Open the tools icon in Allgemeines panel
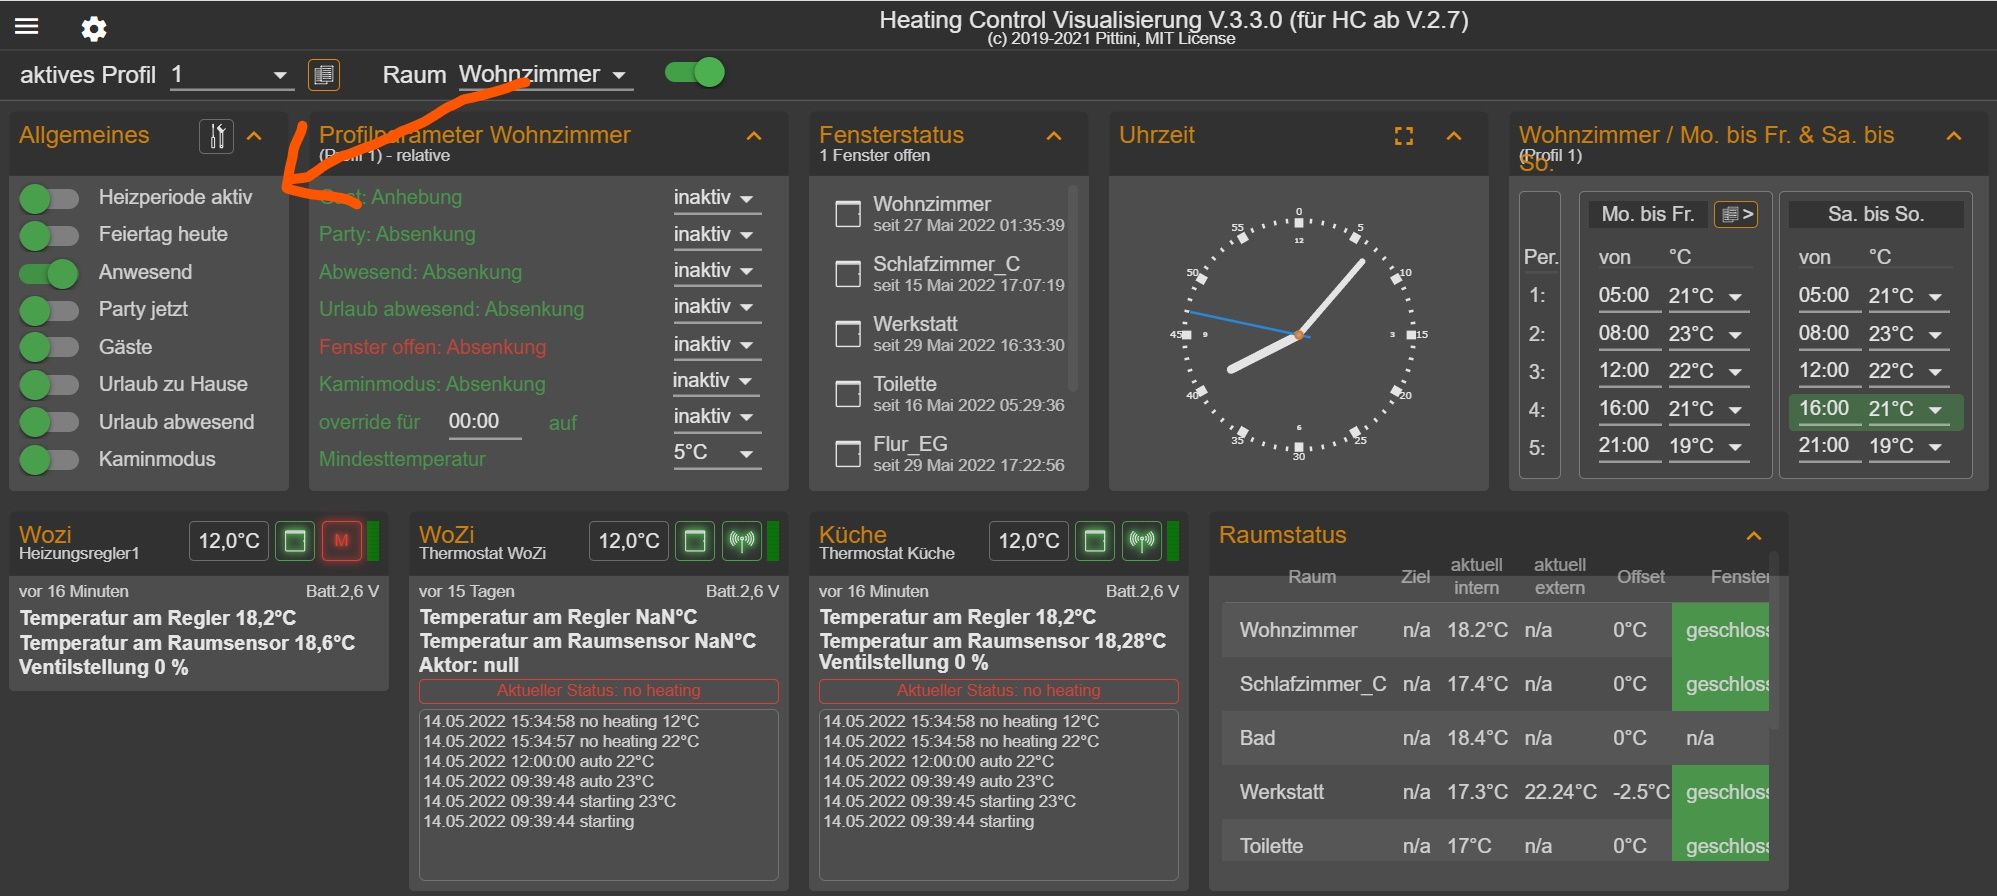This screenshot has width=1997, height=896. tap(216, 136)
